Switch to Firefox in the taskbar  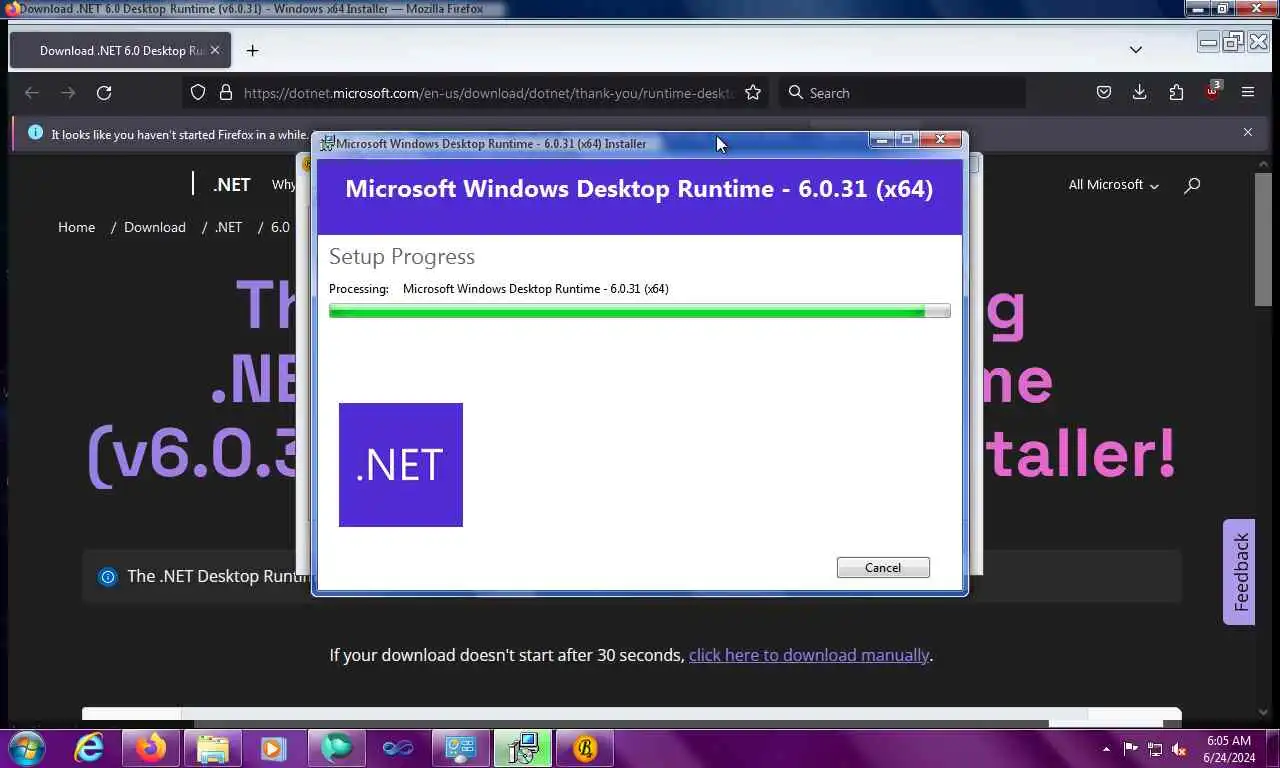click(x=152, y=748)
